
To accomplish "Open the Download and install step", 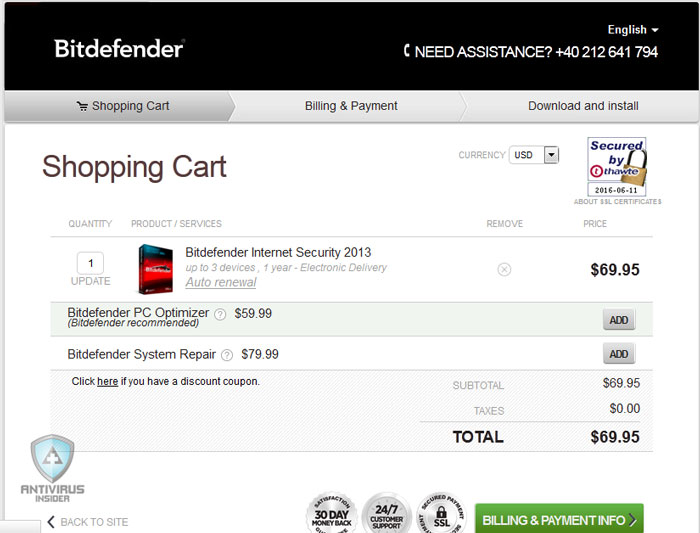I will 583,106.
